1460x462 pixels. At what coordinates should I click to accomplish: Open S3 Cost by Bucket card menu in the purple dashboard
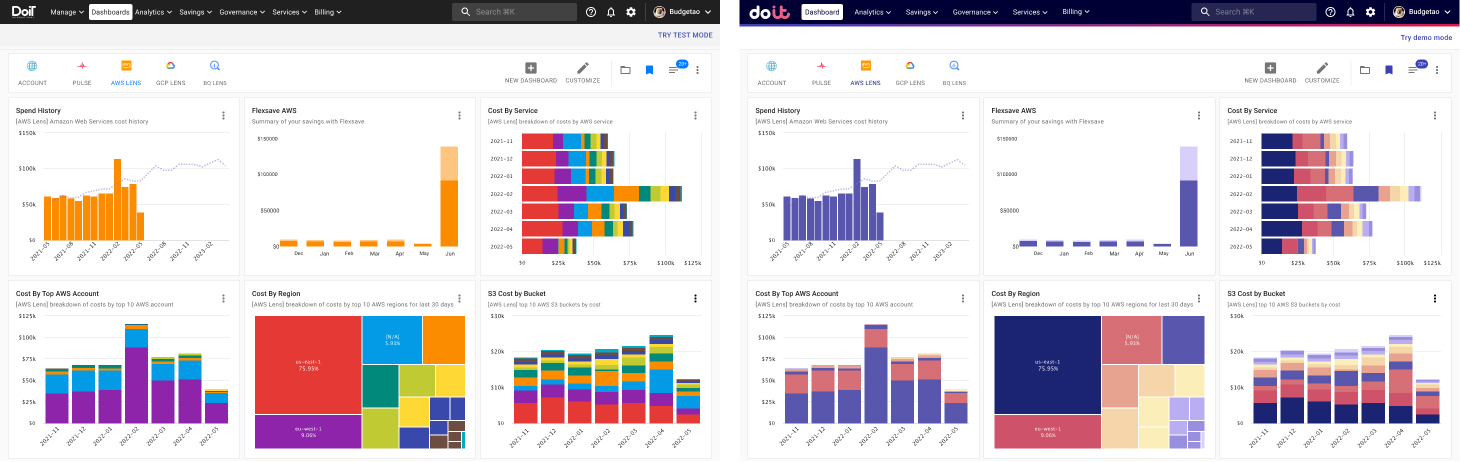point(1434,298)
